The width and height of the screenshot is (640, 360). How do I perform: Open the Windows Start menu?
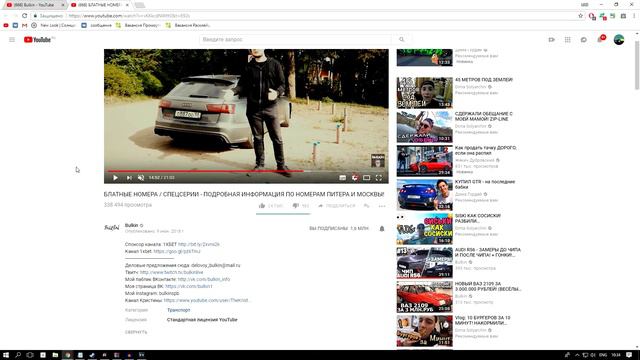6,355
